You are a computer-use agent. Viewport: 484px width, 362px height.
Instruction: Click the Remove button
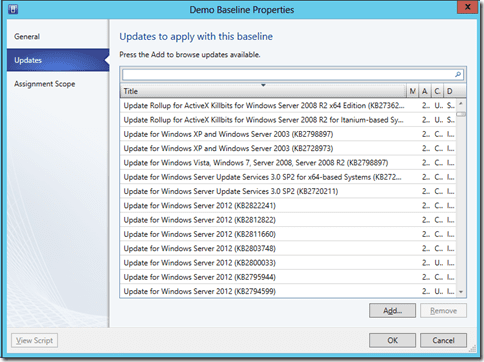pyautogui.click(x=443, y=311)
